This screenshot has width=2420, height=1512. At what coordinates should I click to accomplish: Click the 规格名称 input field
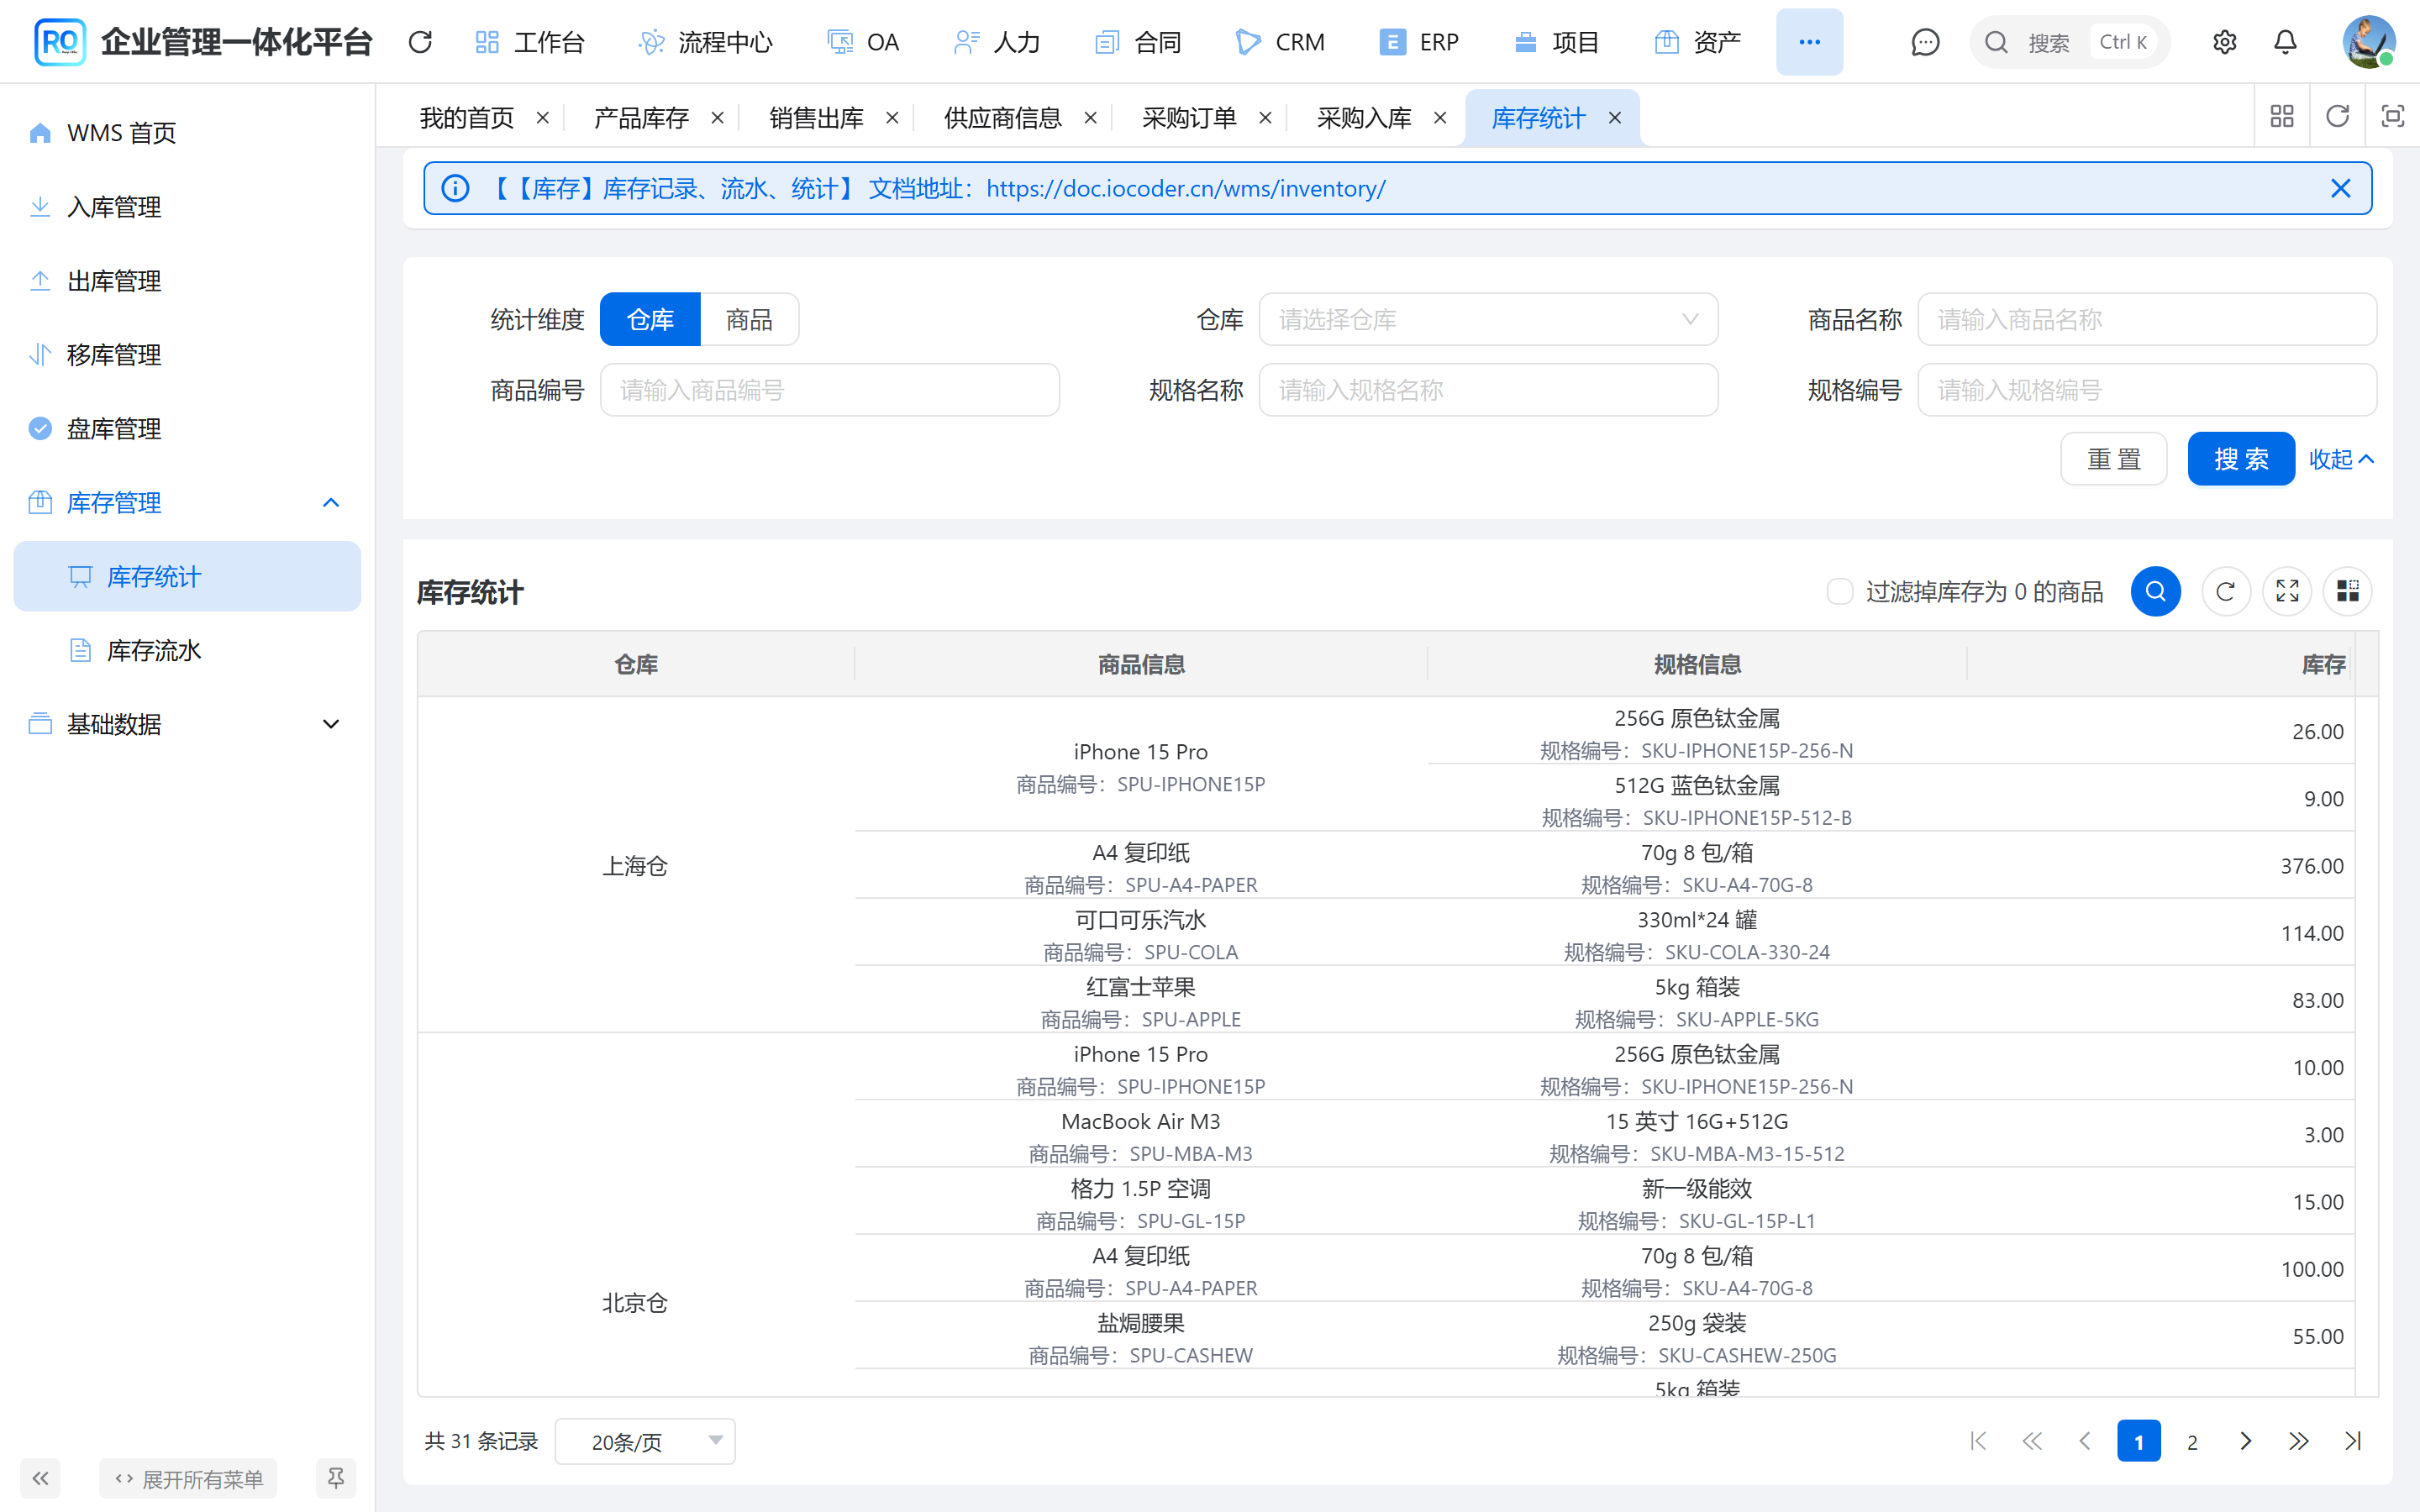(1488, 390)
